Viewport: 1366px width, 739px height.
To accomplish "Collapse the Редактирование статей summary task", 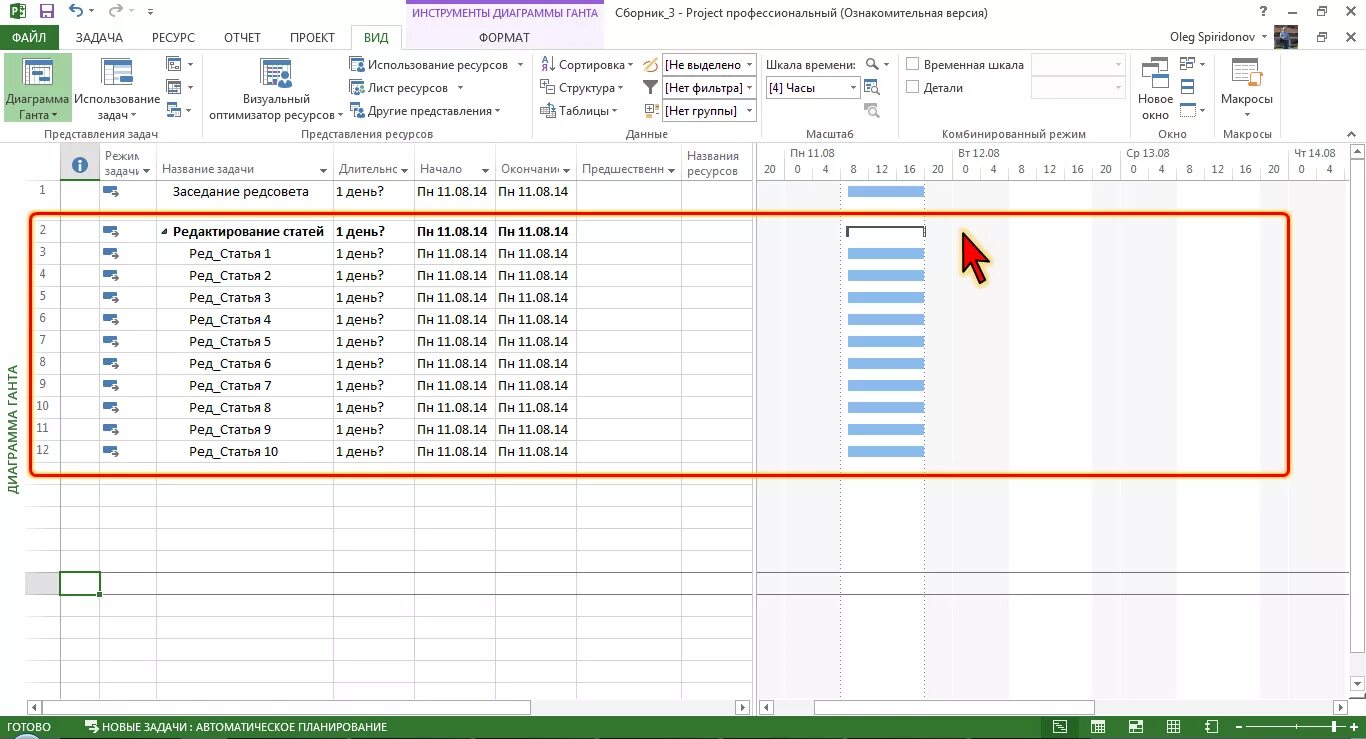I will 164,232.
